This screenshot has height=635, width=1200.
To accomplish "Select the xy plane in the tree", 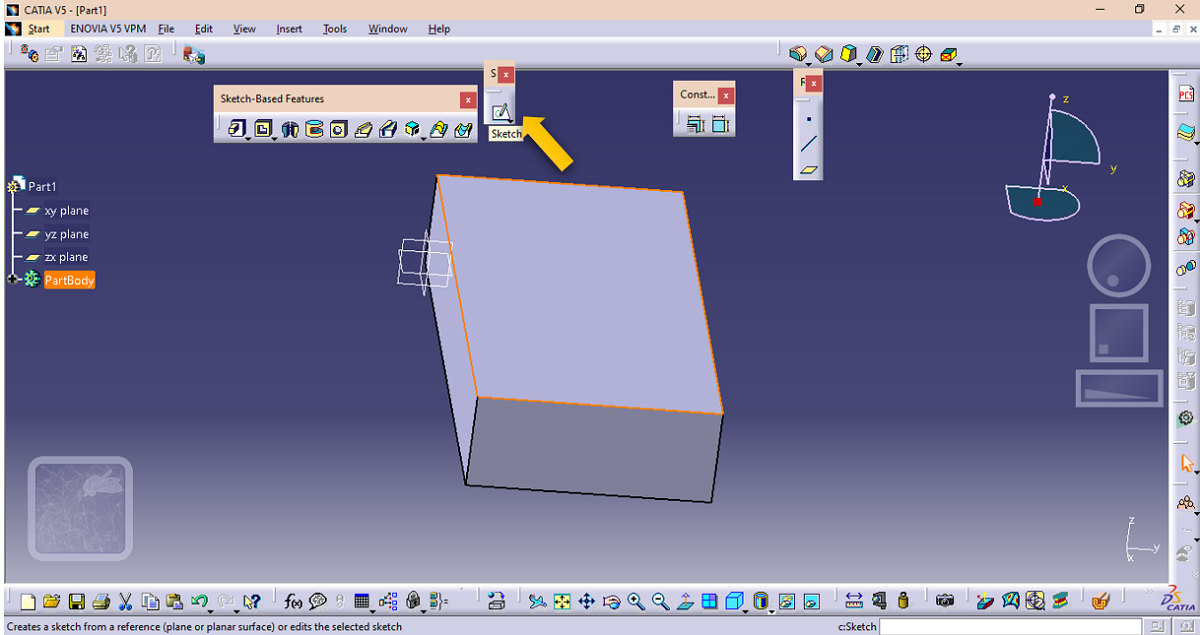I will coord(66,211).
